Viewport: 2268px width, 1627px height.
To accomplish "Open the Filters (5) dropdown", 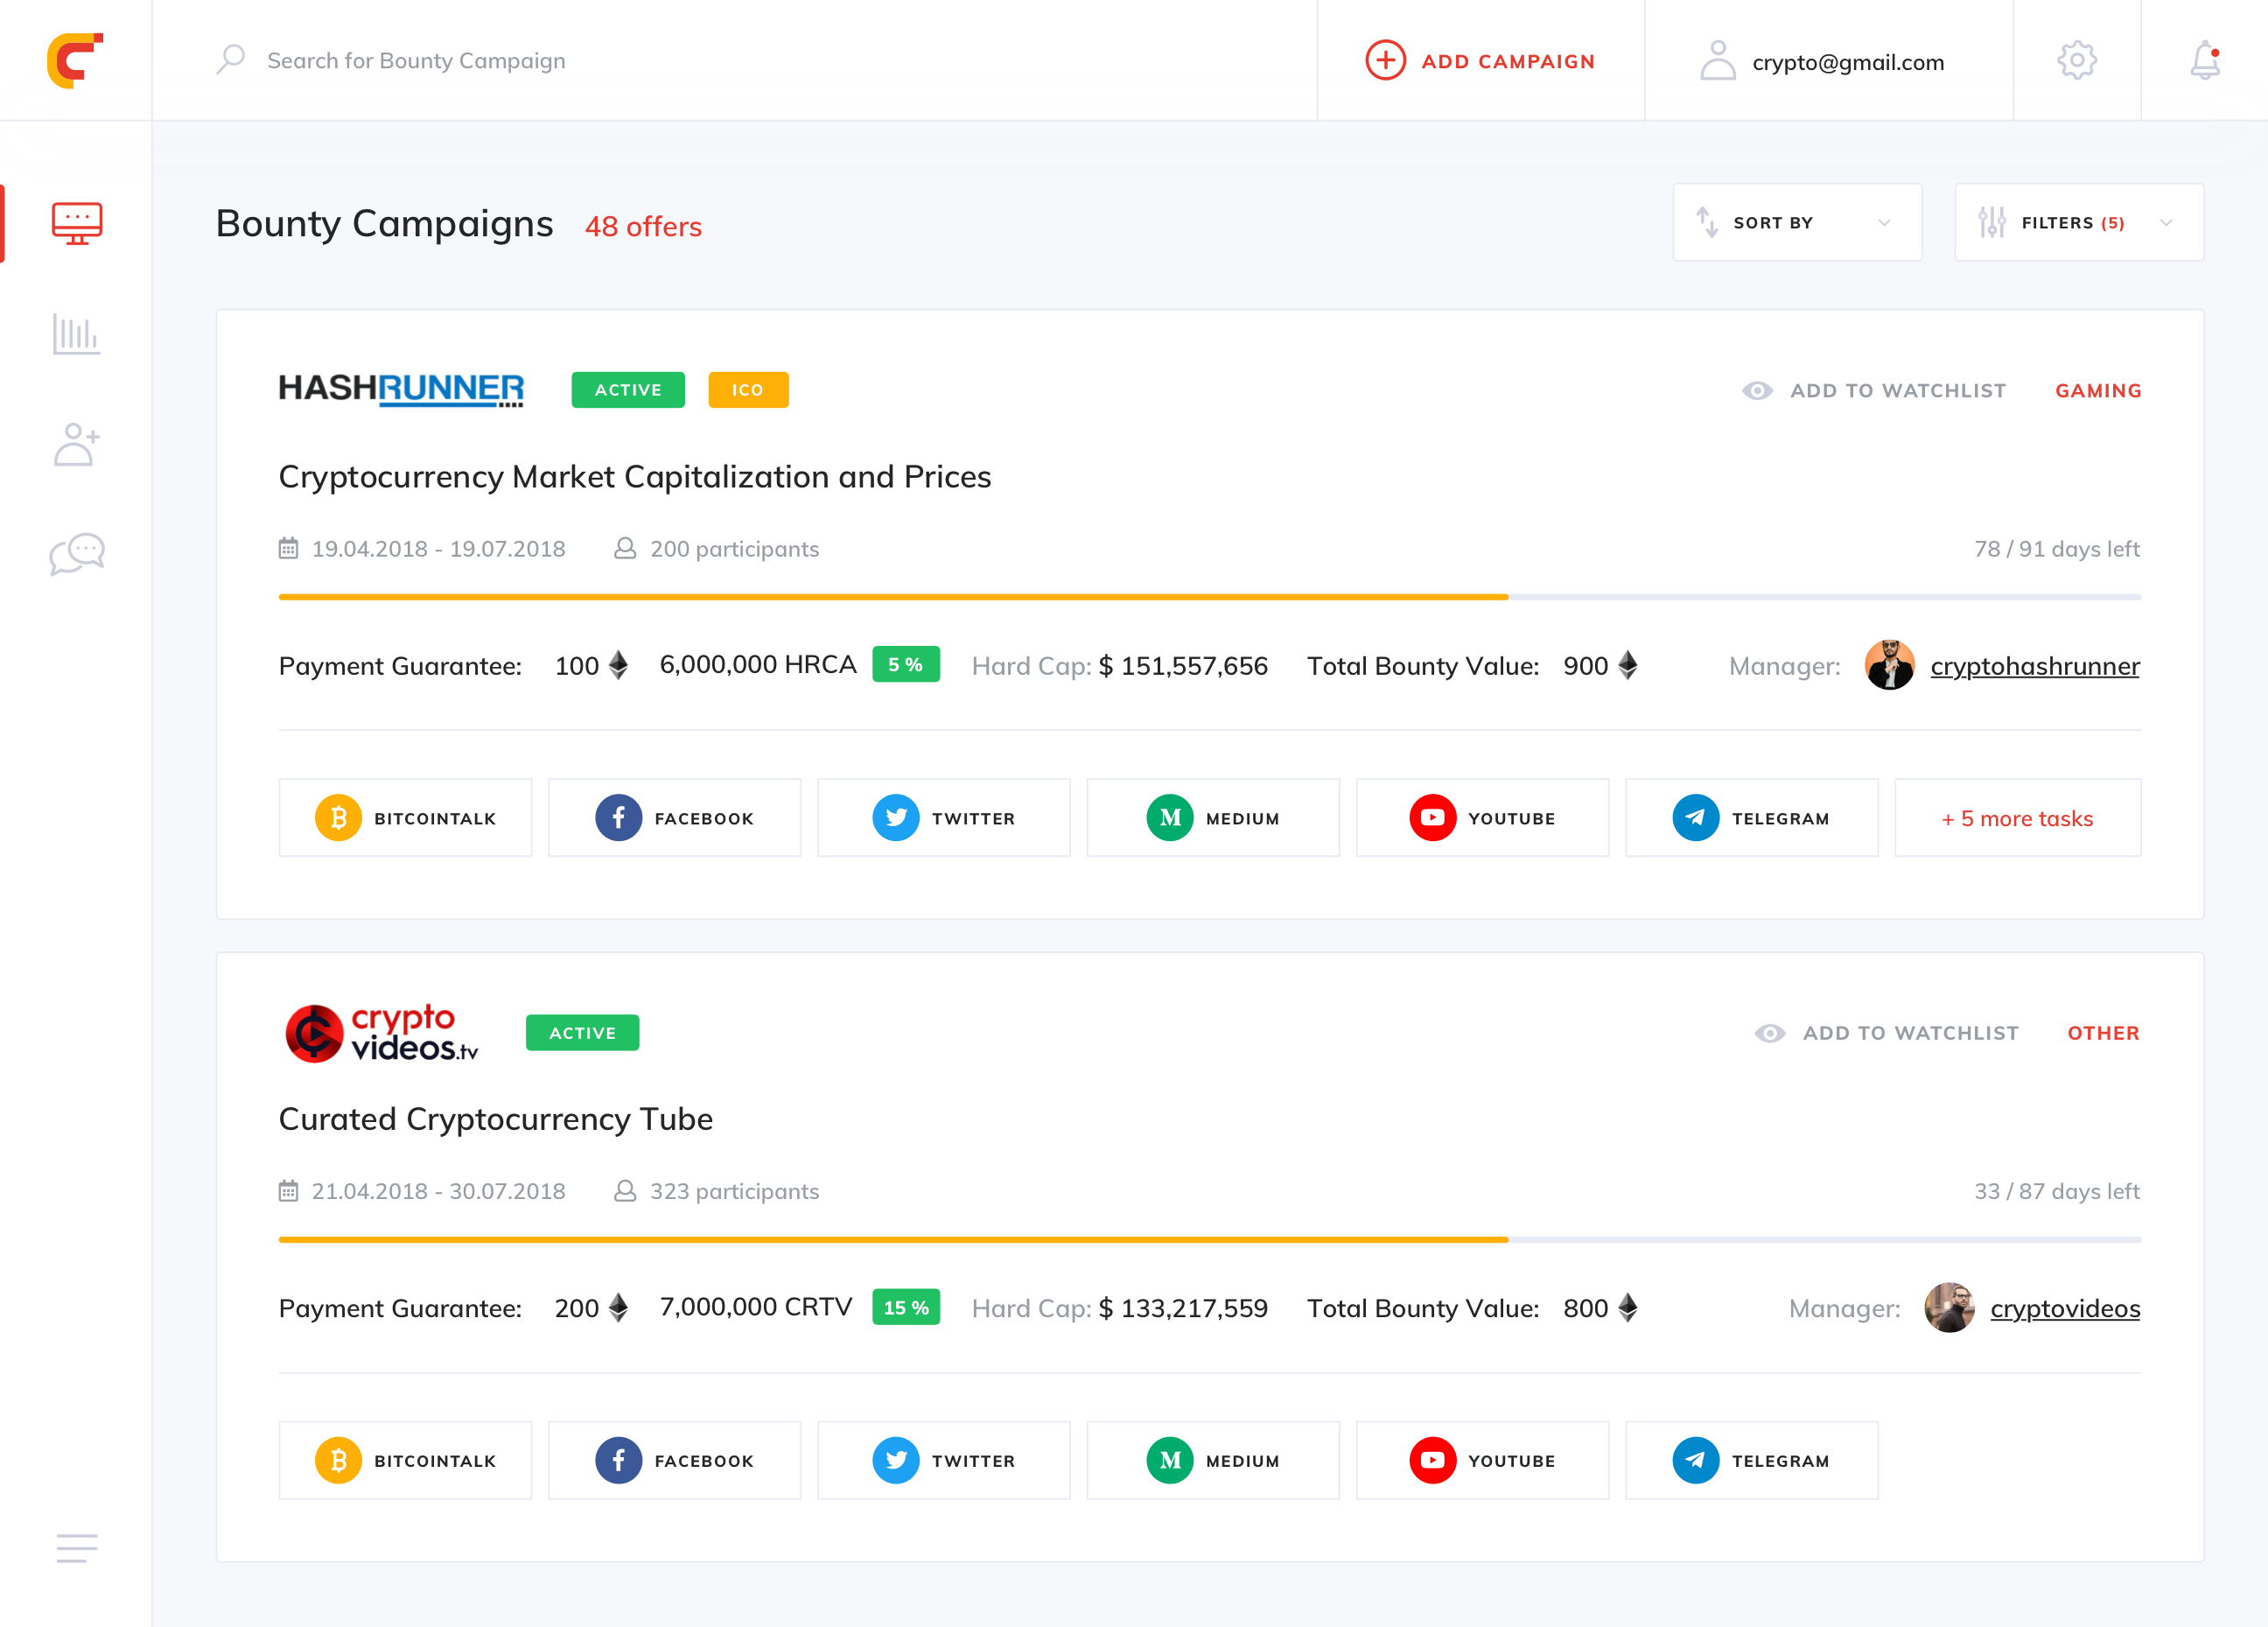I will pos(2078,222).
